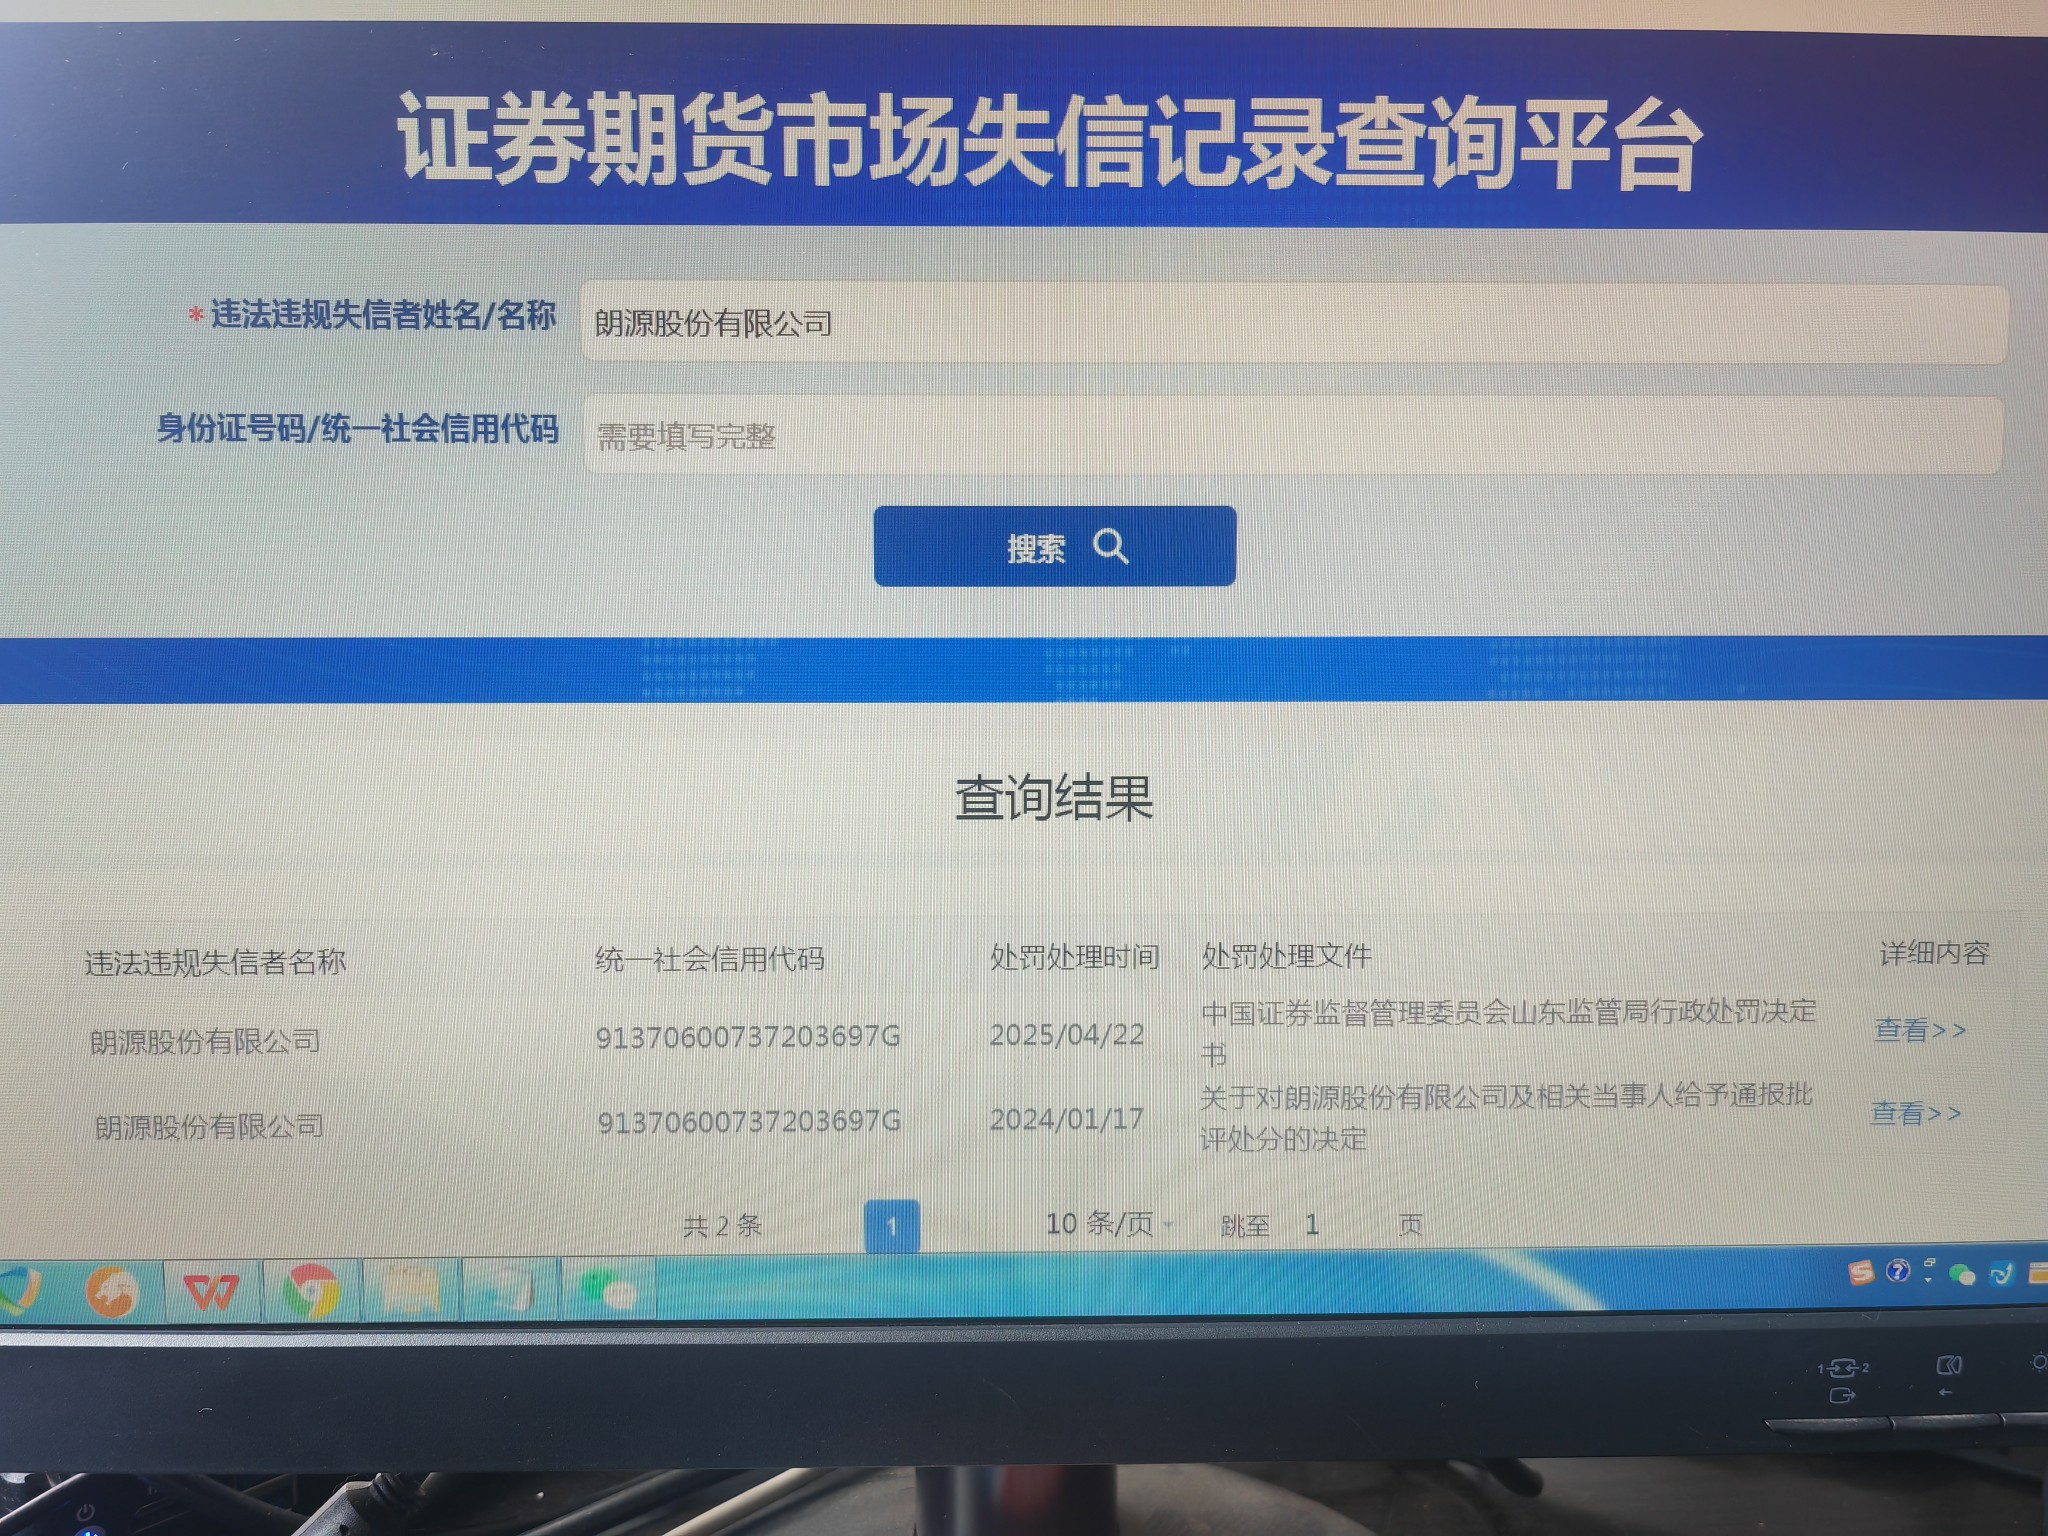Viewport: 2048px width, 1536px height.
Task: Click the 2024/01/17 date cell
Action: click(x=1067, y=1119)
